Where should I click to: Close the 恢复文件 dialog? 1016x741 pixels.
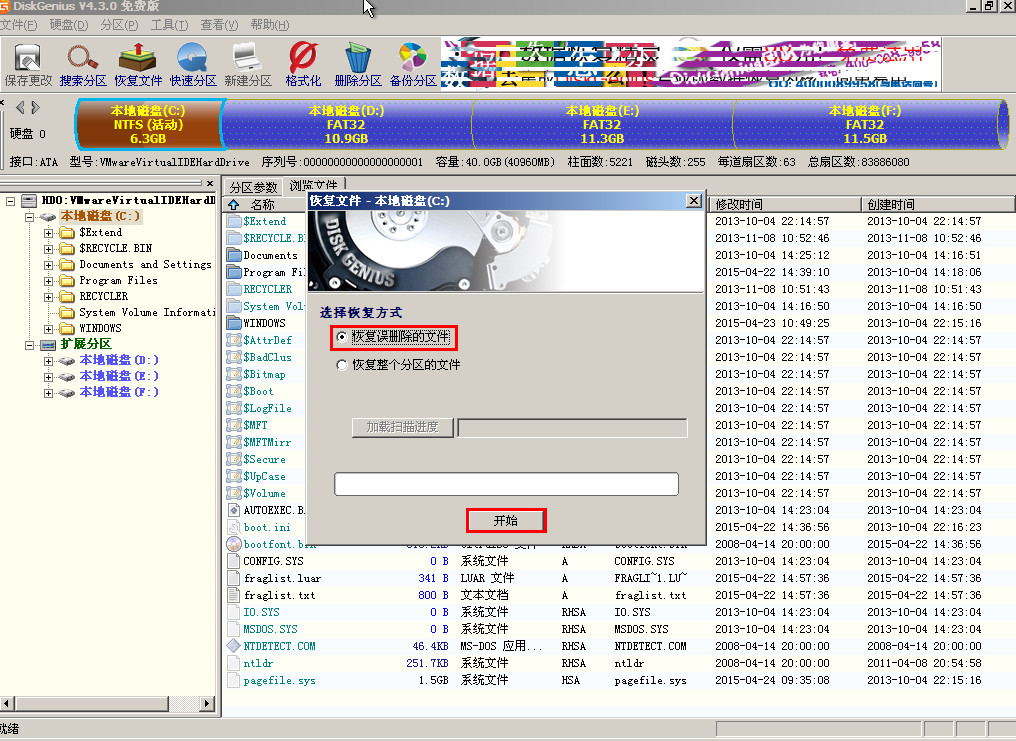pos(693,201)
